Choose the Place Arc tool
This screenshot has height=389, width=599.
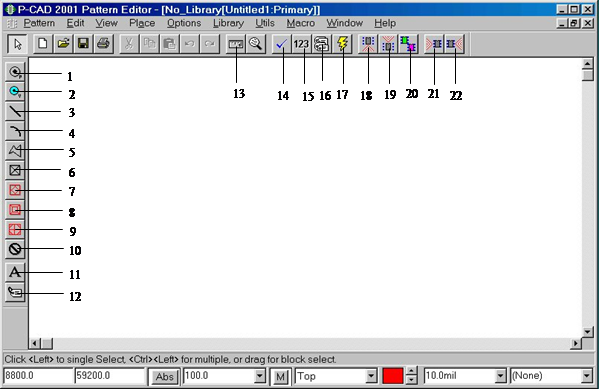click(15, 131)
